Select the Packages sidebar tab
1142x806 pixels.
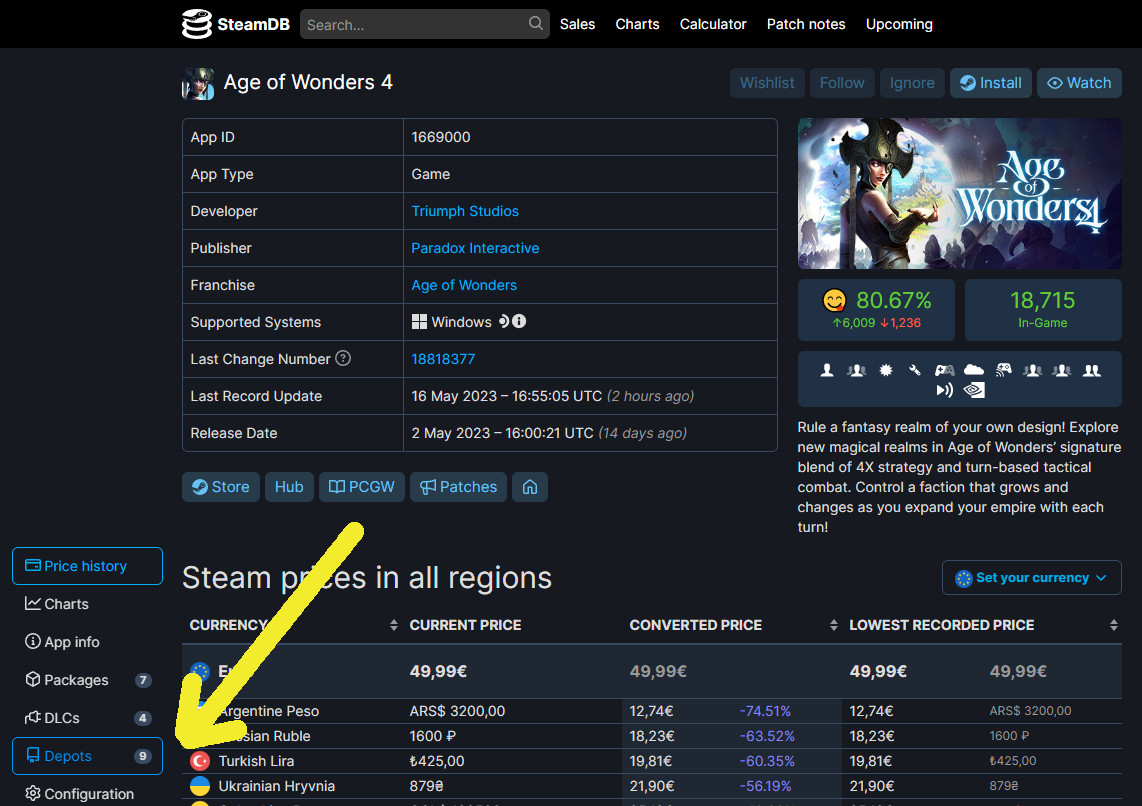pyautogui.click(x=87, y=680)
